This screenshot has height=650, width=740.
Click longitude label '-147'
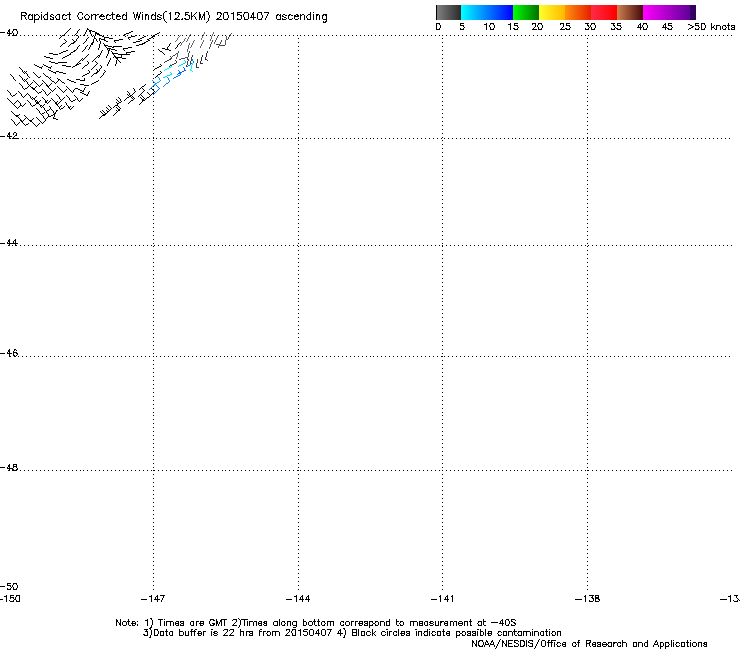click(x=153, y=599)
